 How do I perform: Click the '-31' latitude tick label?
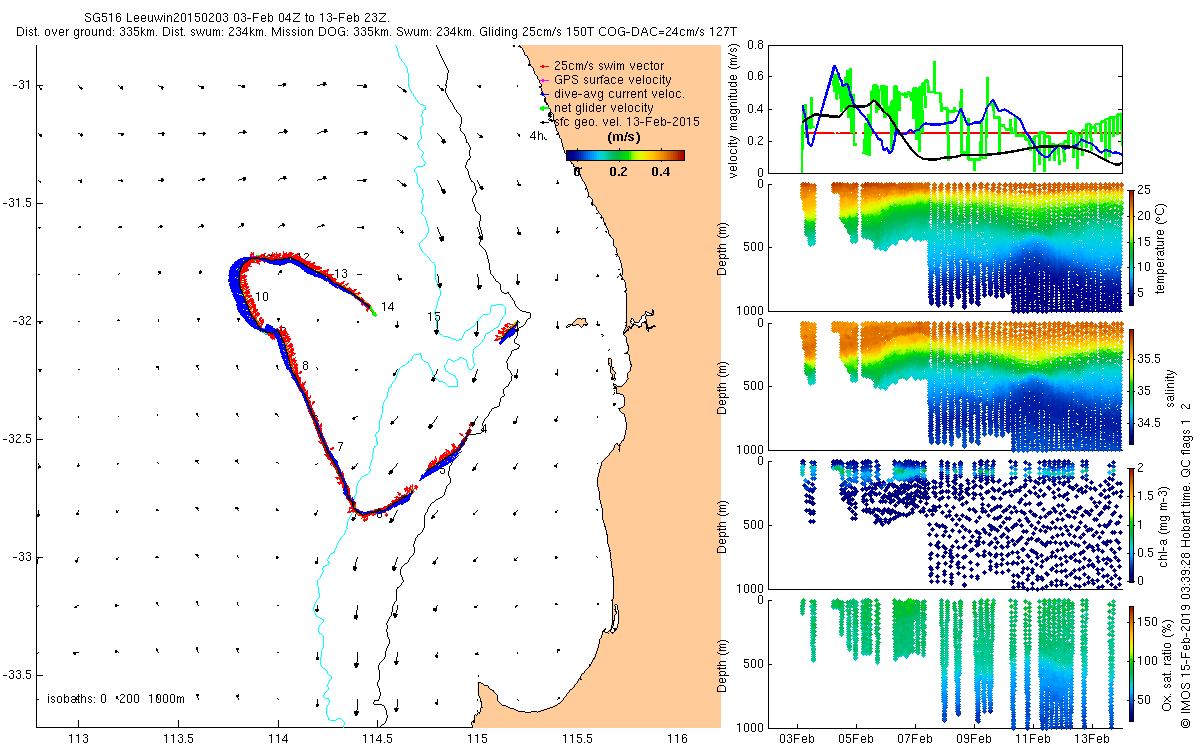tap(24, 85)
